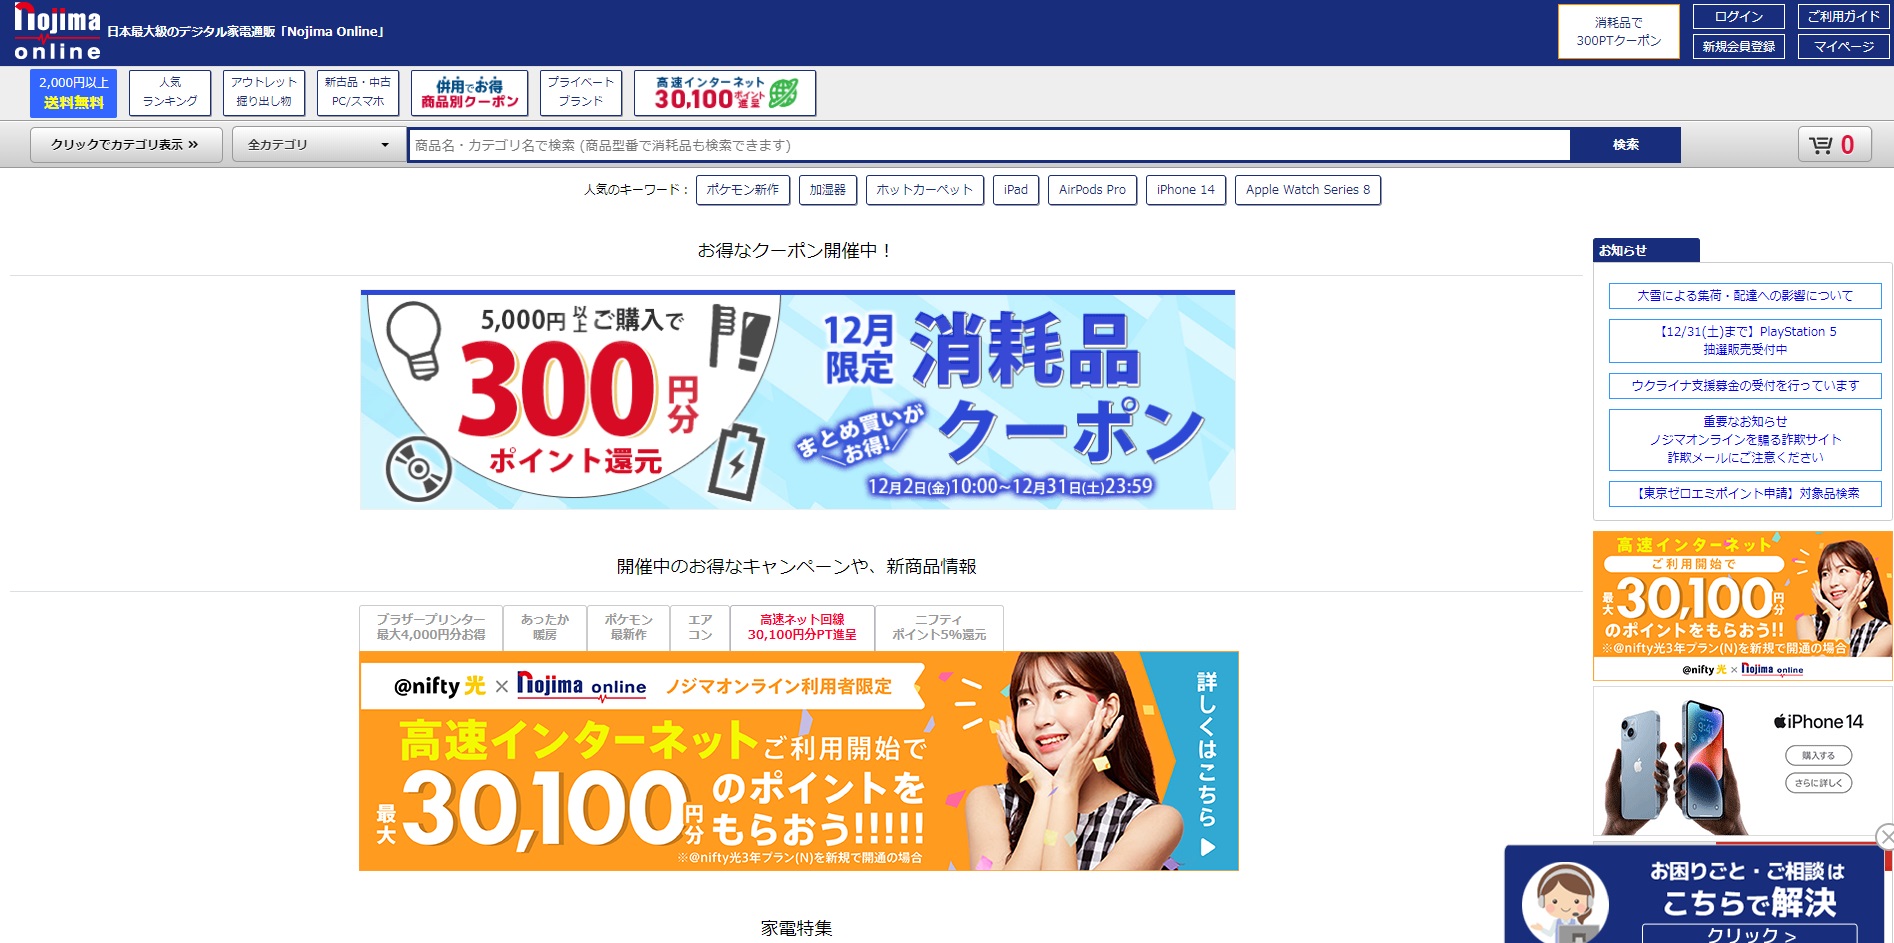Screen dimensions: 1894x943
Task: Open the ご利用ガイド page
Action: pyautogui.click(x=1843, y=17)
